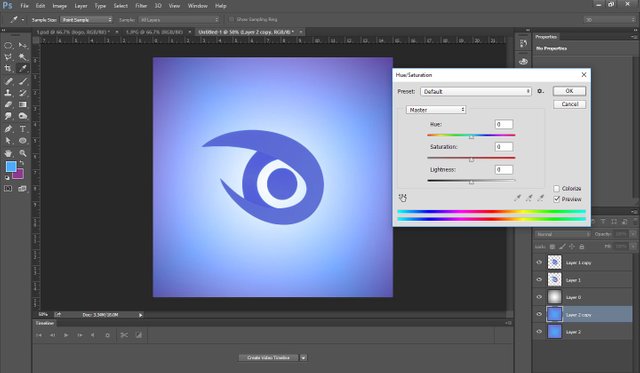This screenshot has width=640, height=373.
Task: Reset default foreground and background colors
Action: [x=7, y=178]
